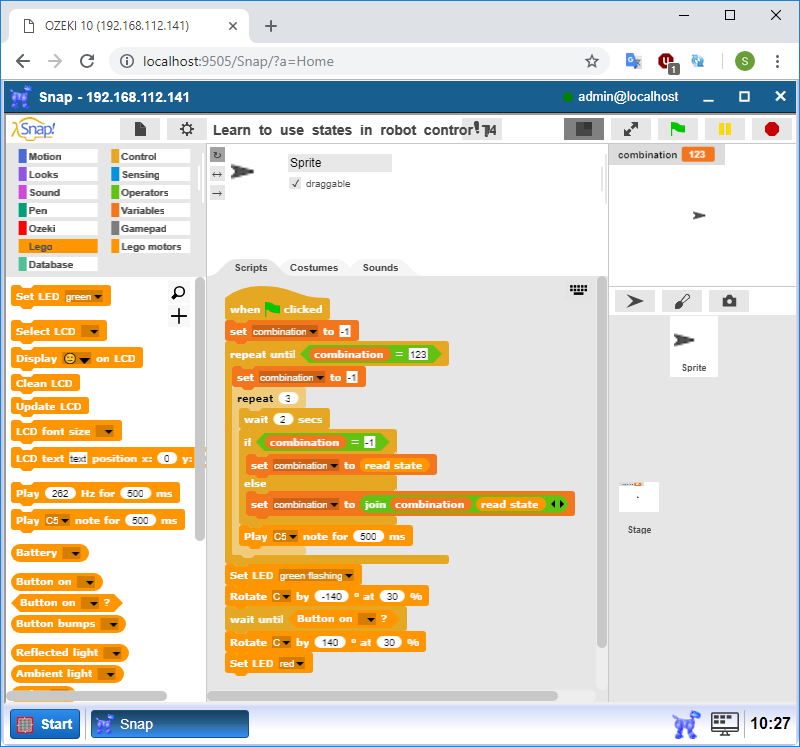Select the Motion block category
Viewport: 800px width, 747px height.
[x=58, y=156]
